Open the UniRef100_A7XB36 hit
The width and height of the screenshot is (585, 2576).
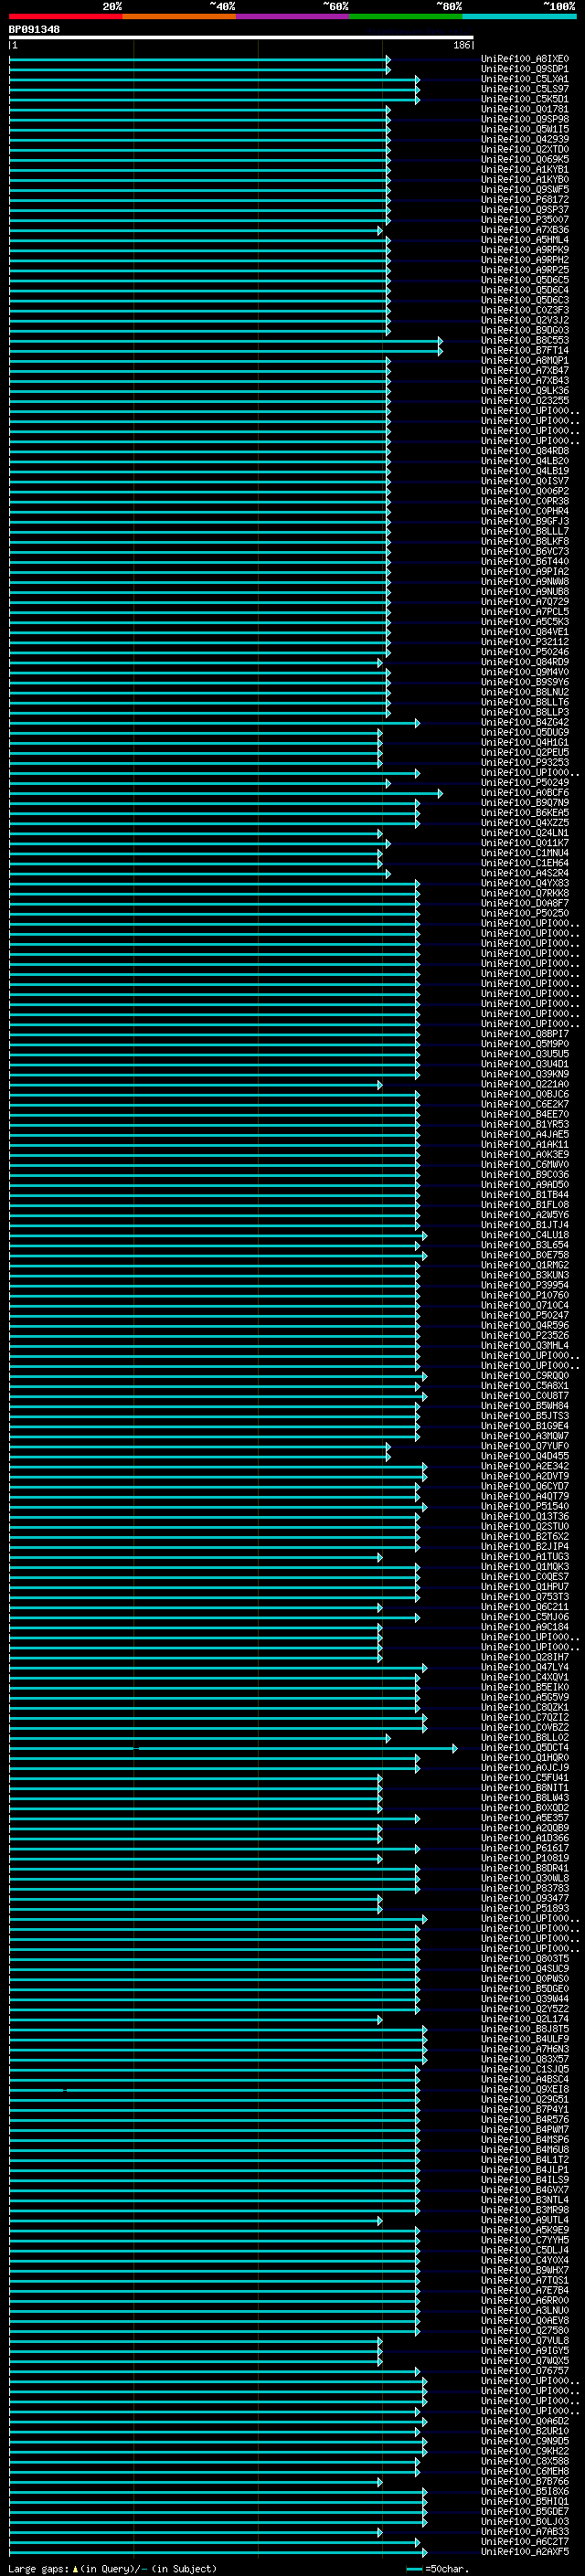(525, 230)
